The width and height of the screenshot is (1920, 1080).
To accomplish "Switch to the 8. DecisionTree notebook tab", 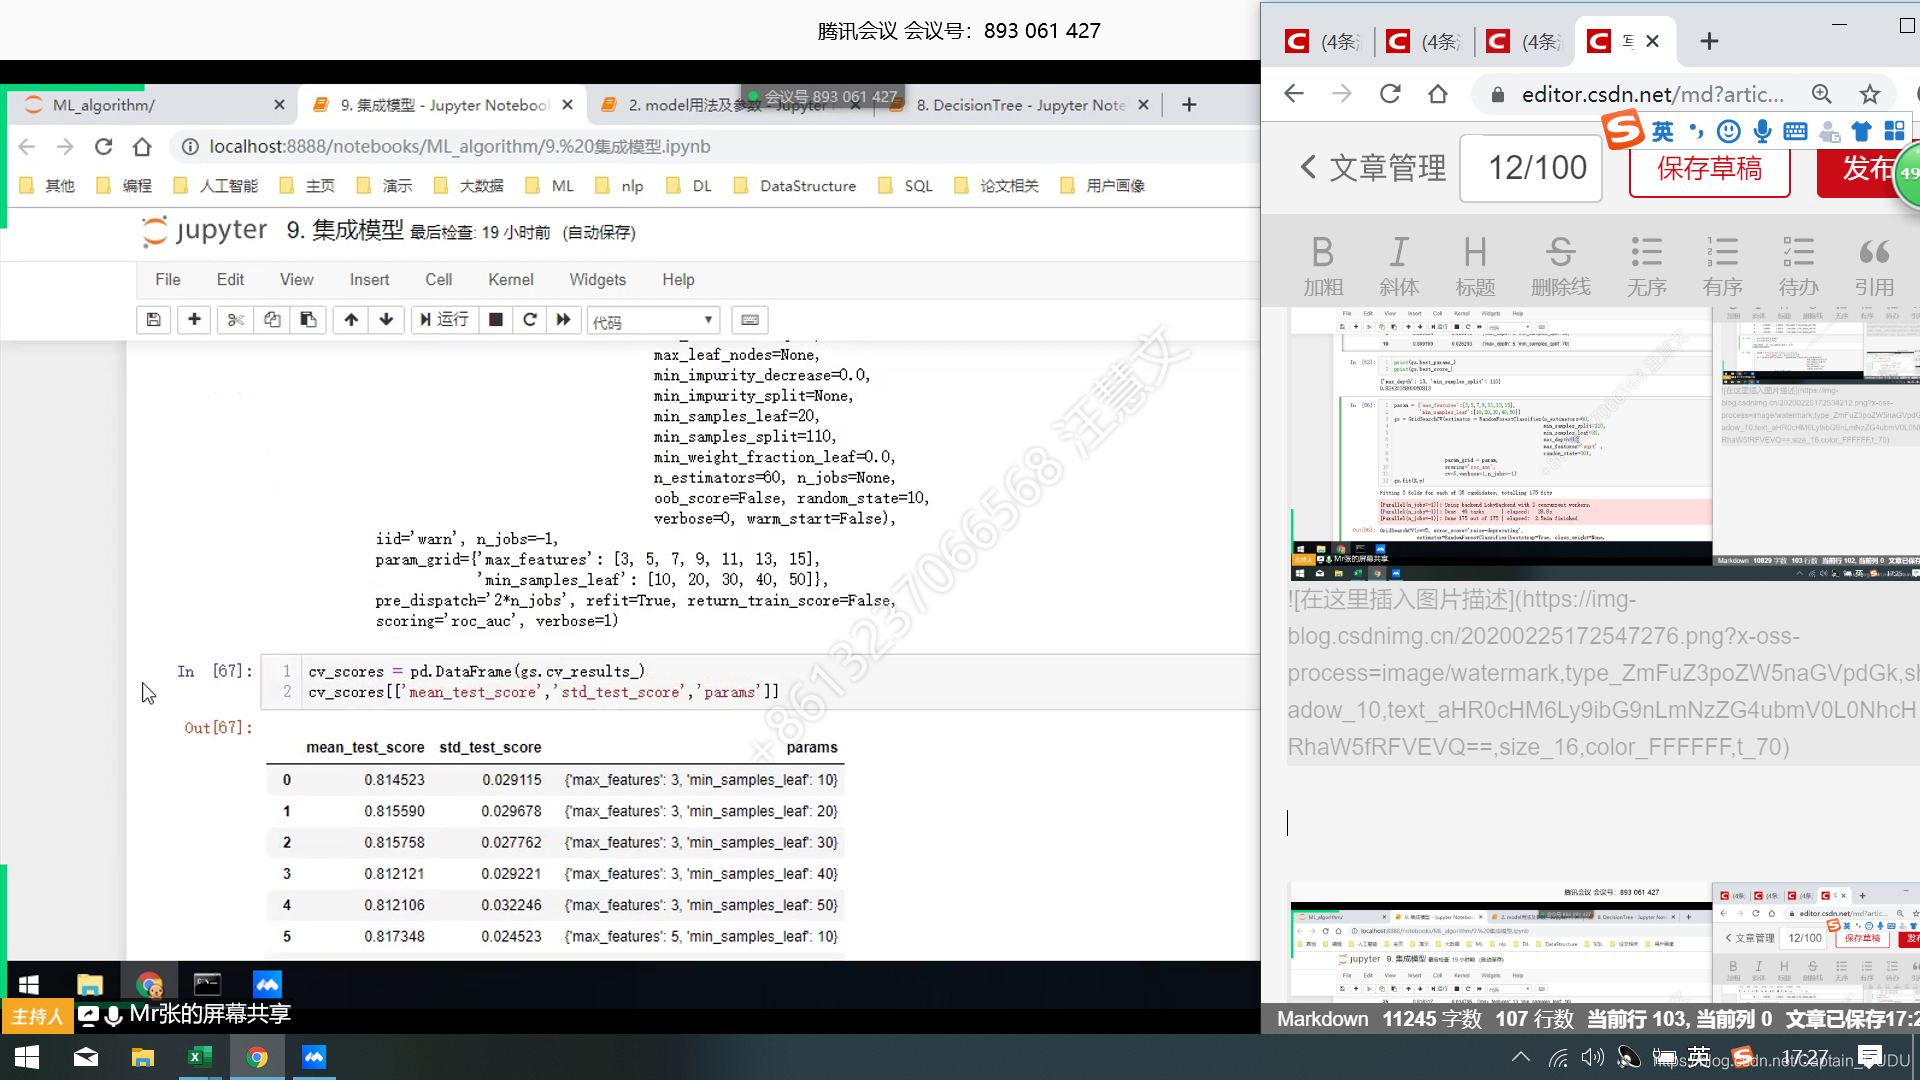I will [1020, 105].
